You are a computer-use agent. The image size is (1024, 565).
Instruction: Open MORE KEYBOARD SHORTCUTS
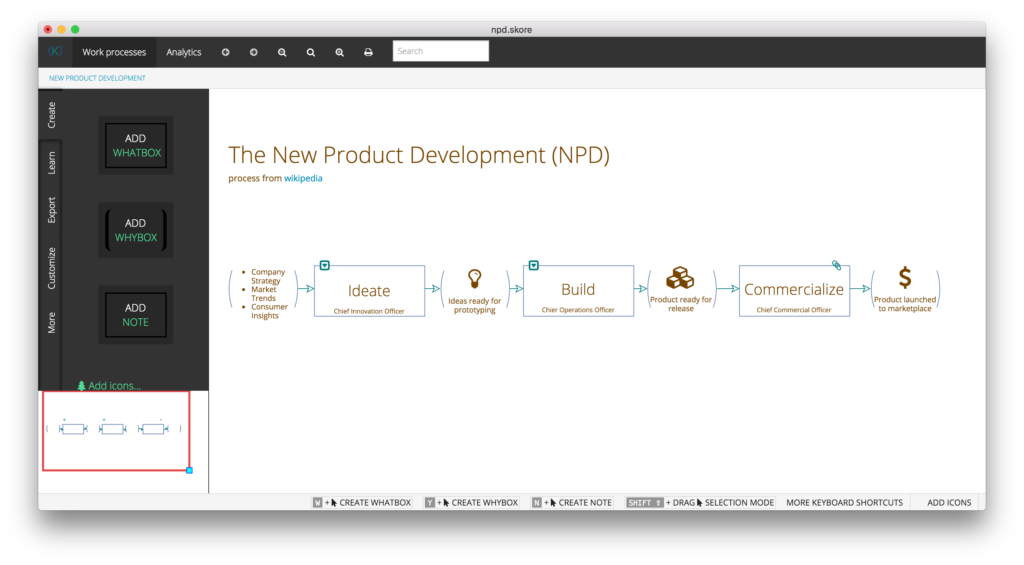pos(844,502)
